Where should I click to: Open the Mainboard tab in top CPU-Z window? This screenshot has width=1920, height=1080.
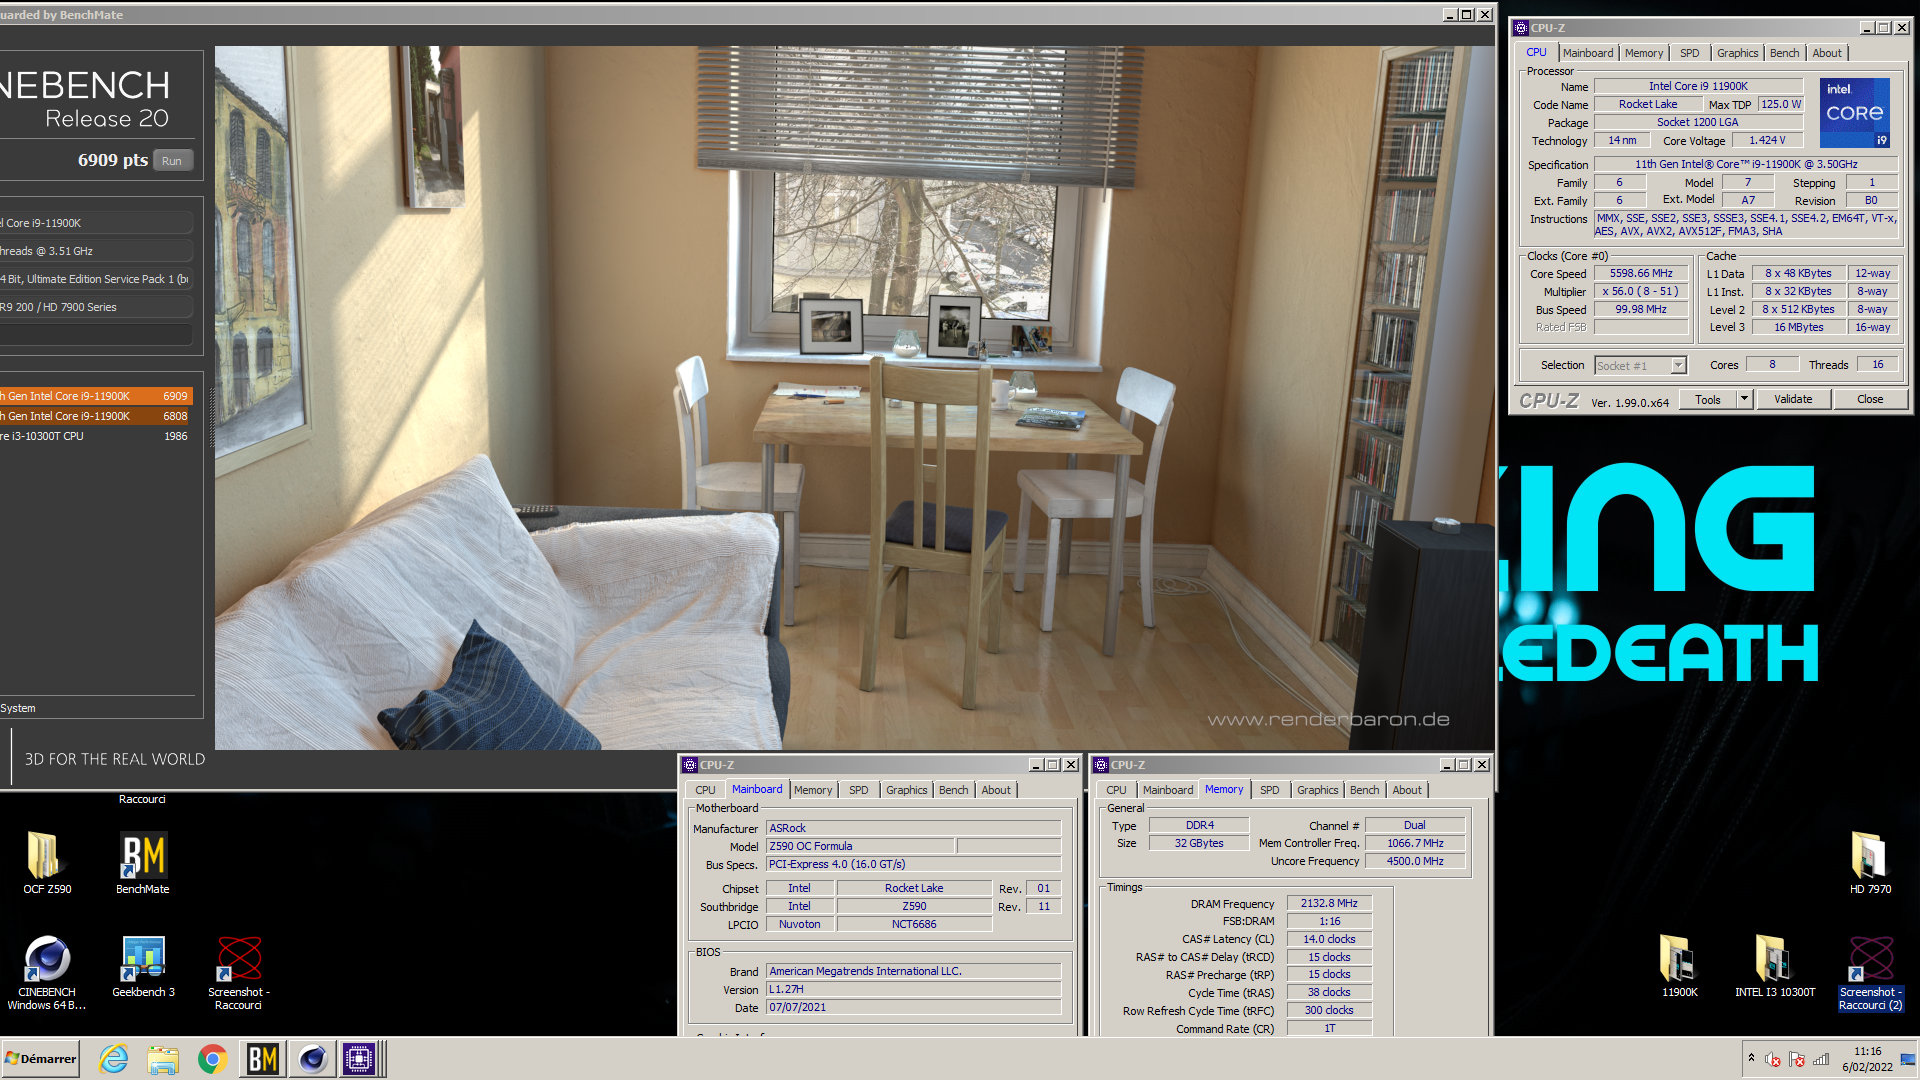[x=1588, y=53]
